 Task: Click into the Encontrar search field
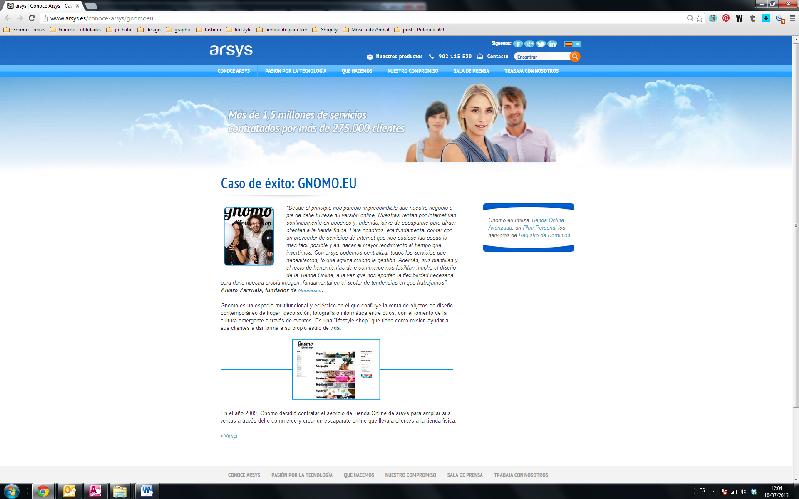coord(541,57)
